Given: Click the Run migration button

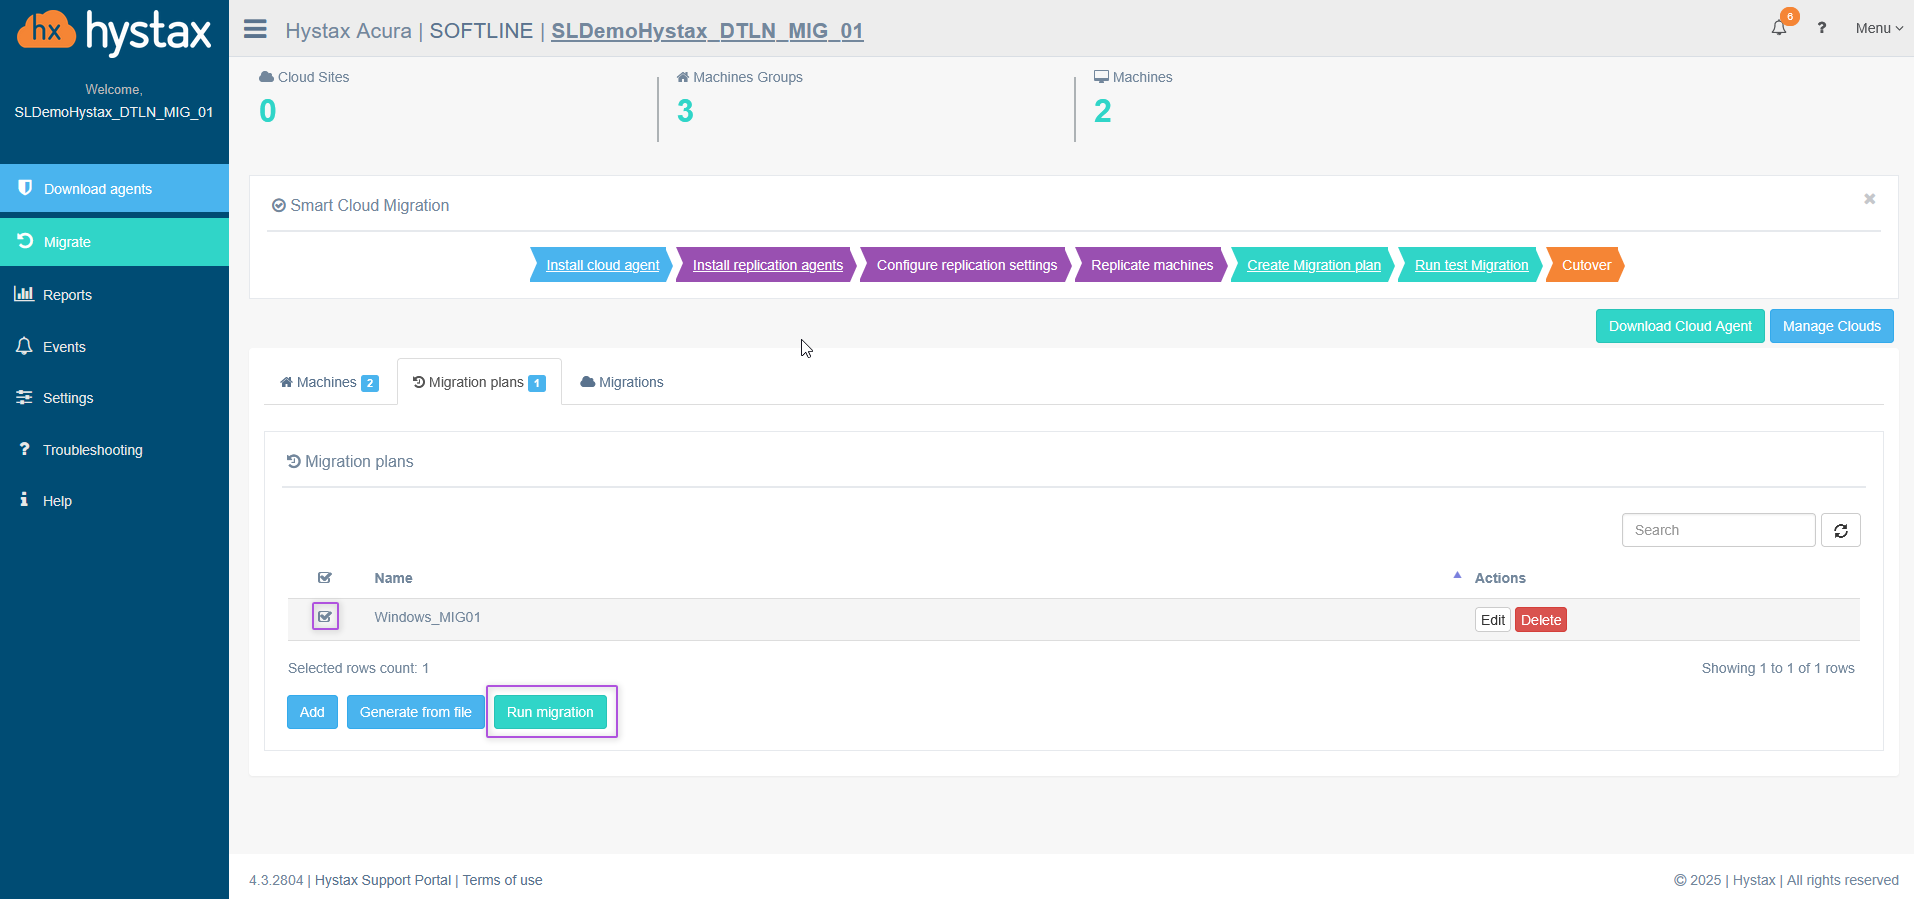Looking at the screenshot, I should pyautogui.click(x=550, y=712).
